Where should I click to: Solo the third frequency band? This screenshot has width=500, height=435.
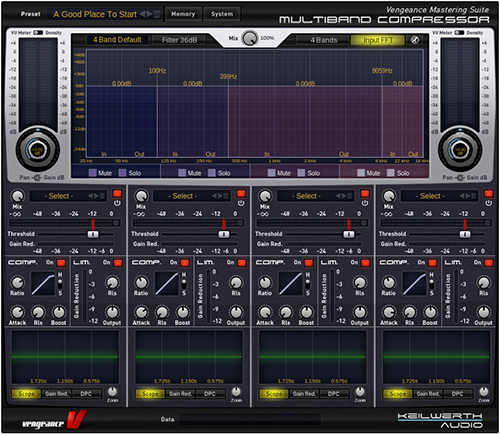click(301, 173)
